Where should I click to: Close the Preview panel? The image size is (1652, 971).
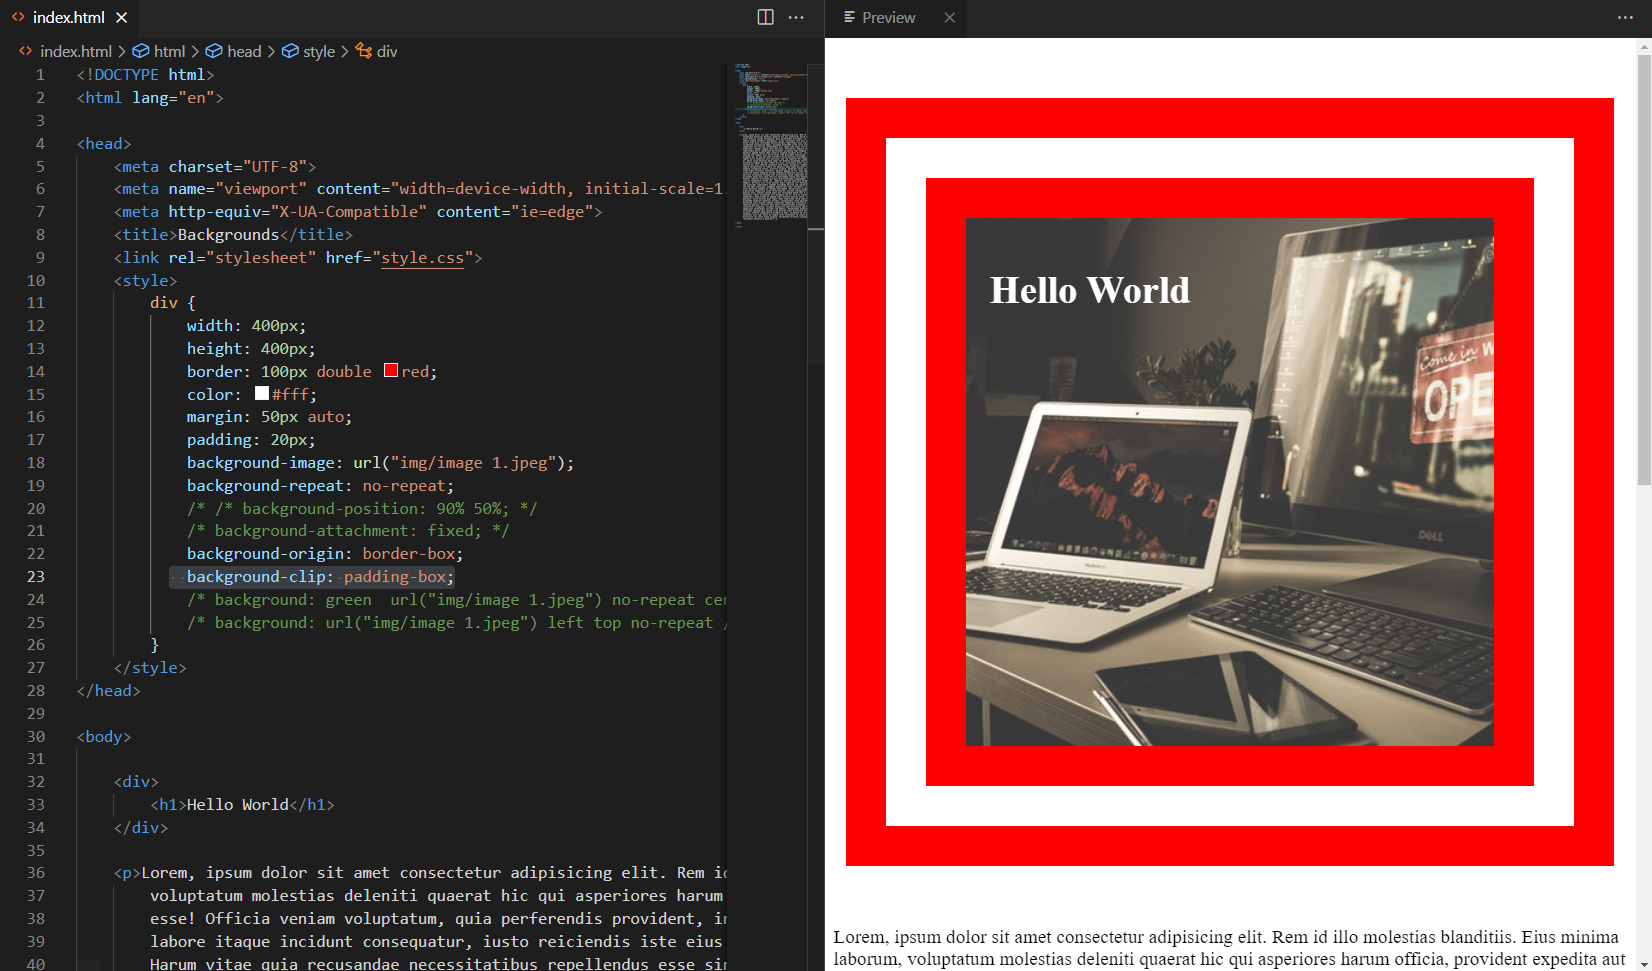point(949,17)
